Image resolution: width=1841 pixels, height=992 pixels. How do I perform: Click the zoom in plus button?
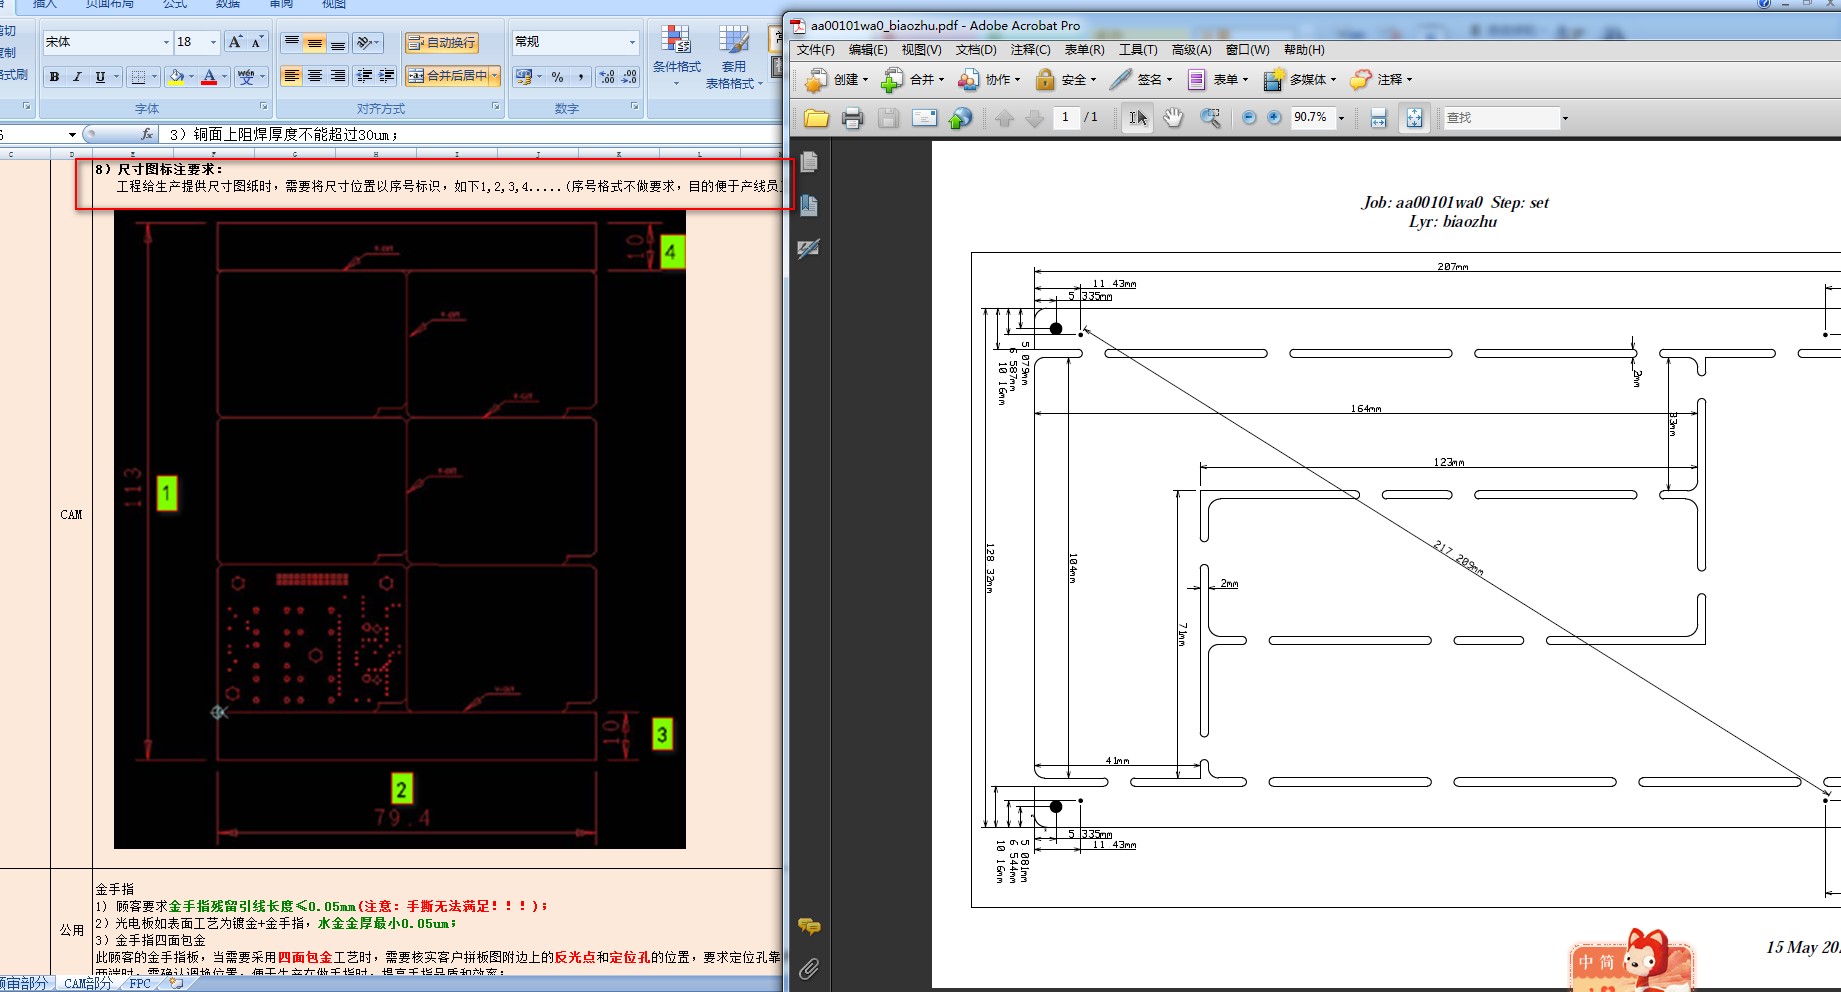point(1274,118)
